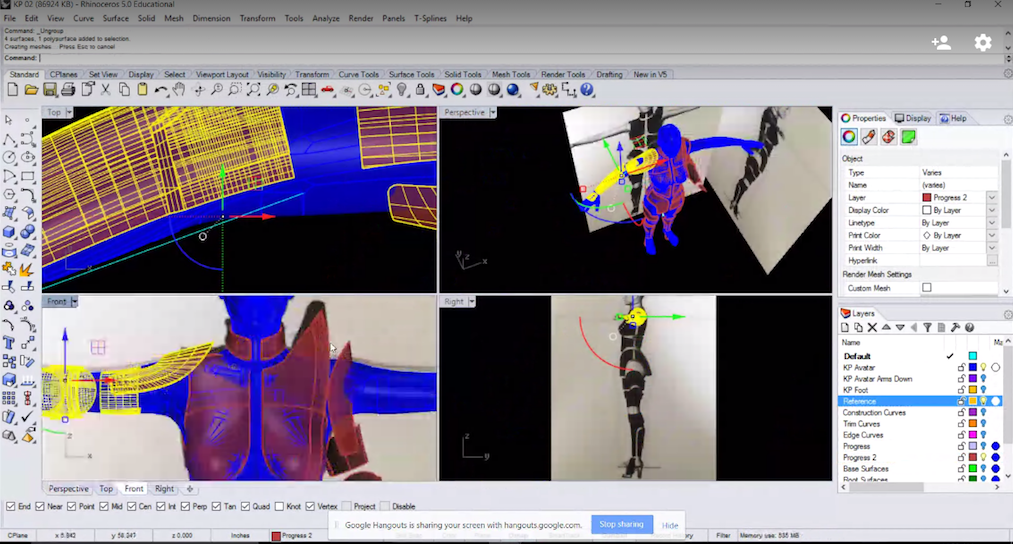Toggle the Vertex osnap checkbox

coord(310,507)
